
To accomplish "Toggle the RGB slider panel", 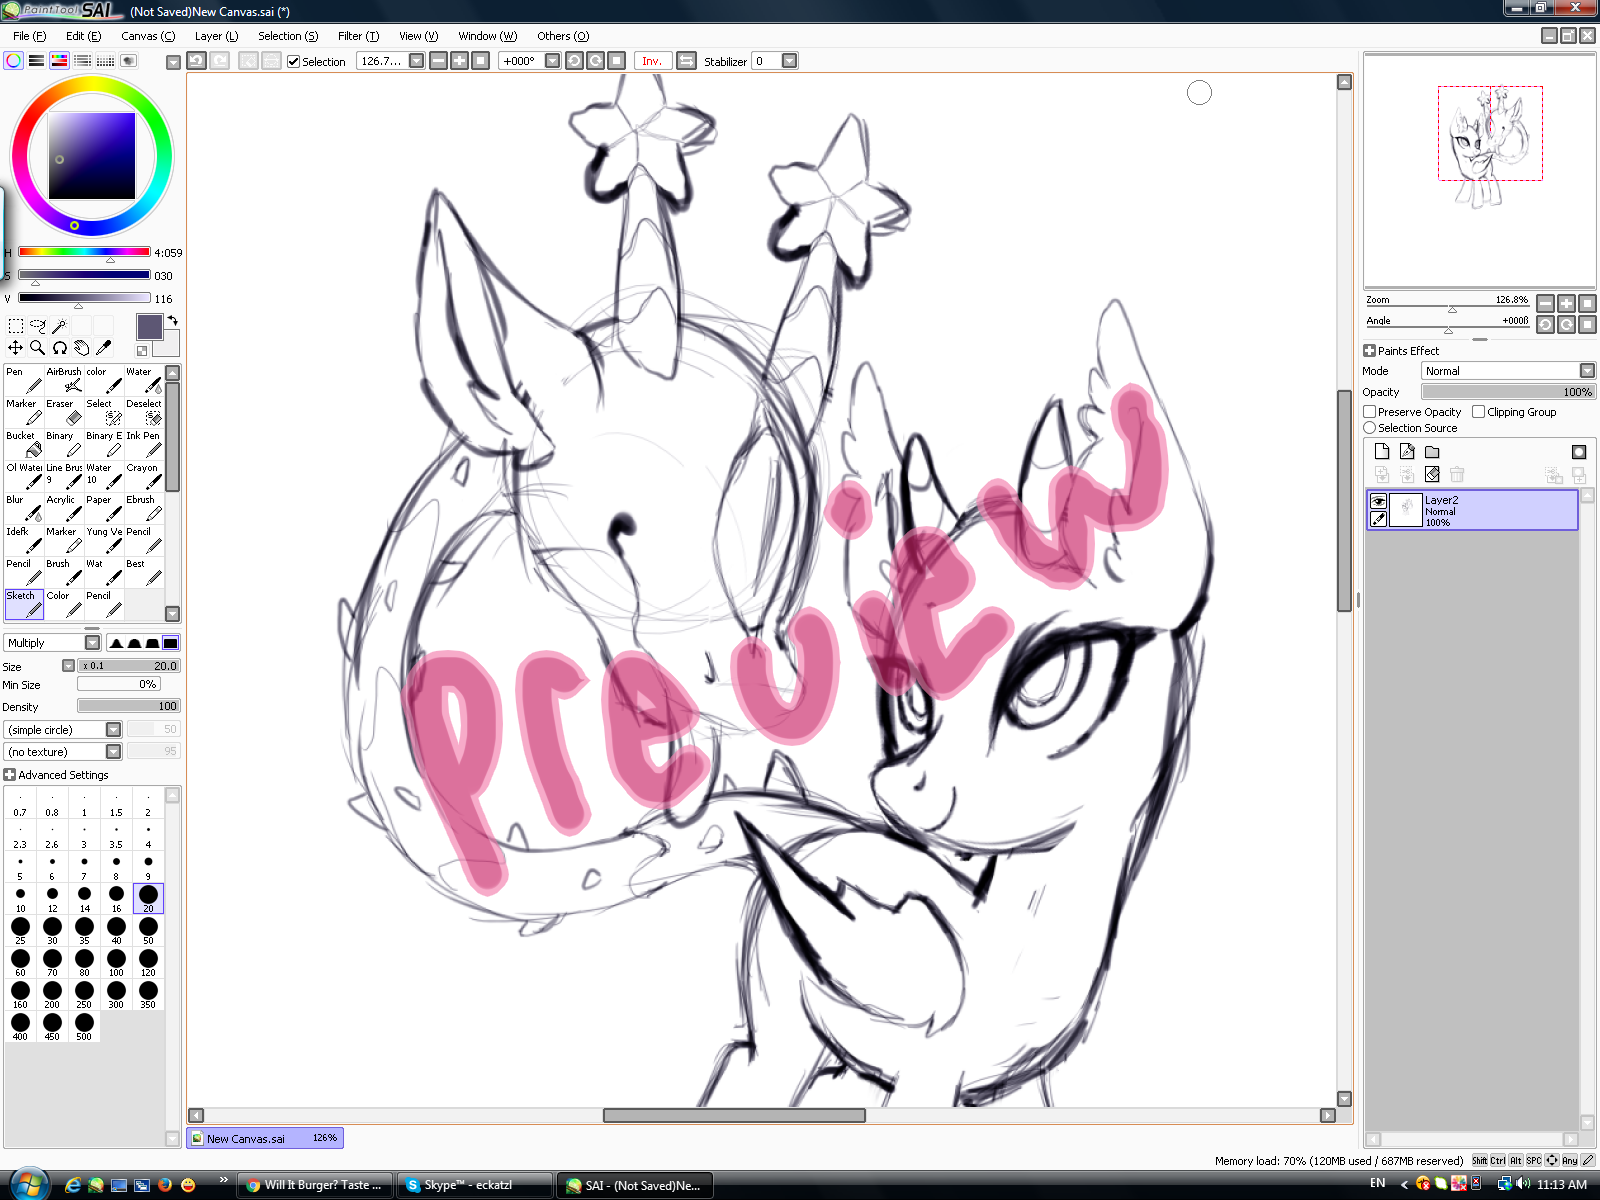I will pyautogui.click(x=37, y=61).
